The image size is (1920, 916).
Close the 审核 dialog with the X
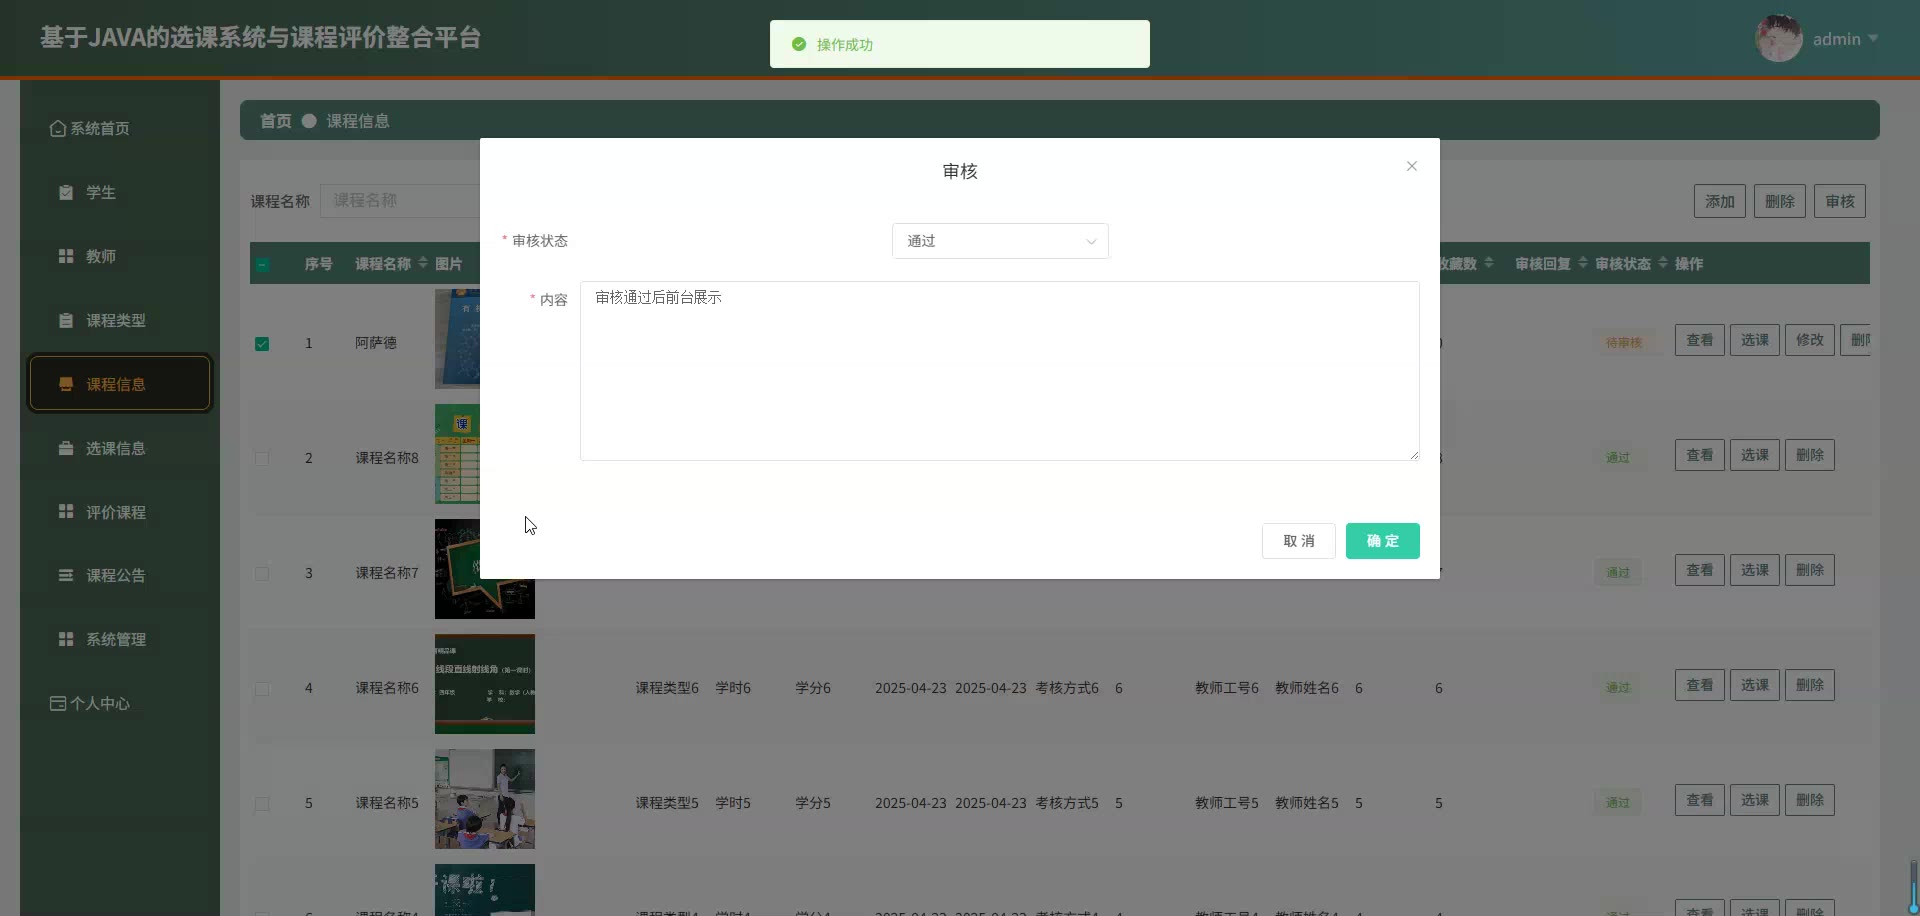1412,166
